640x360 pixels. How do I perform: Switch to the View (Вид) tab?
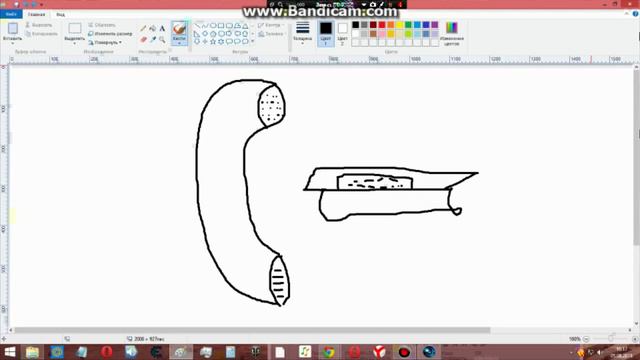click(x=60, y=14)
